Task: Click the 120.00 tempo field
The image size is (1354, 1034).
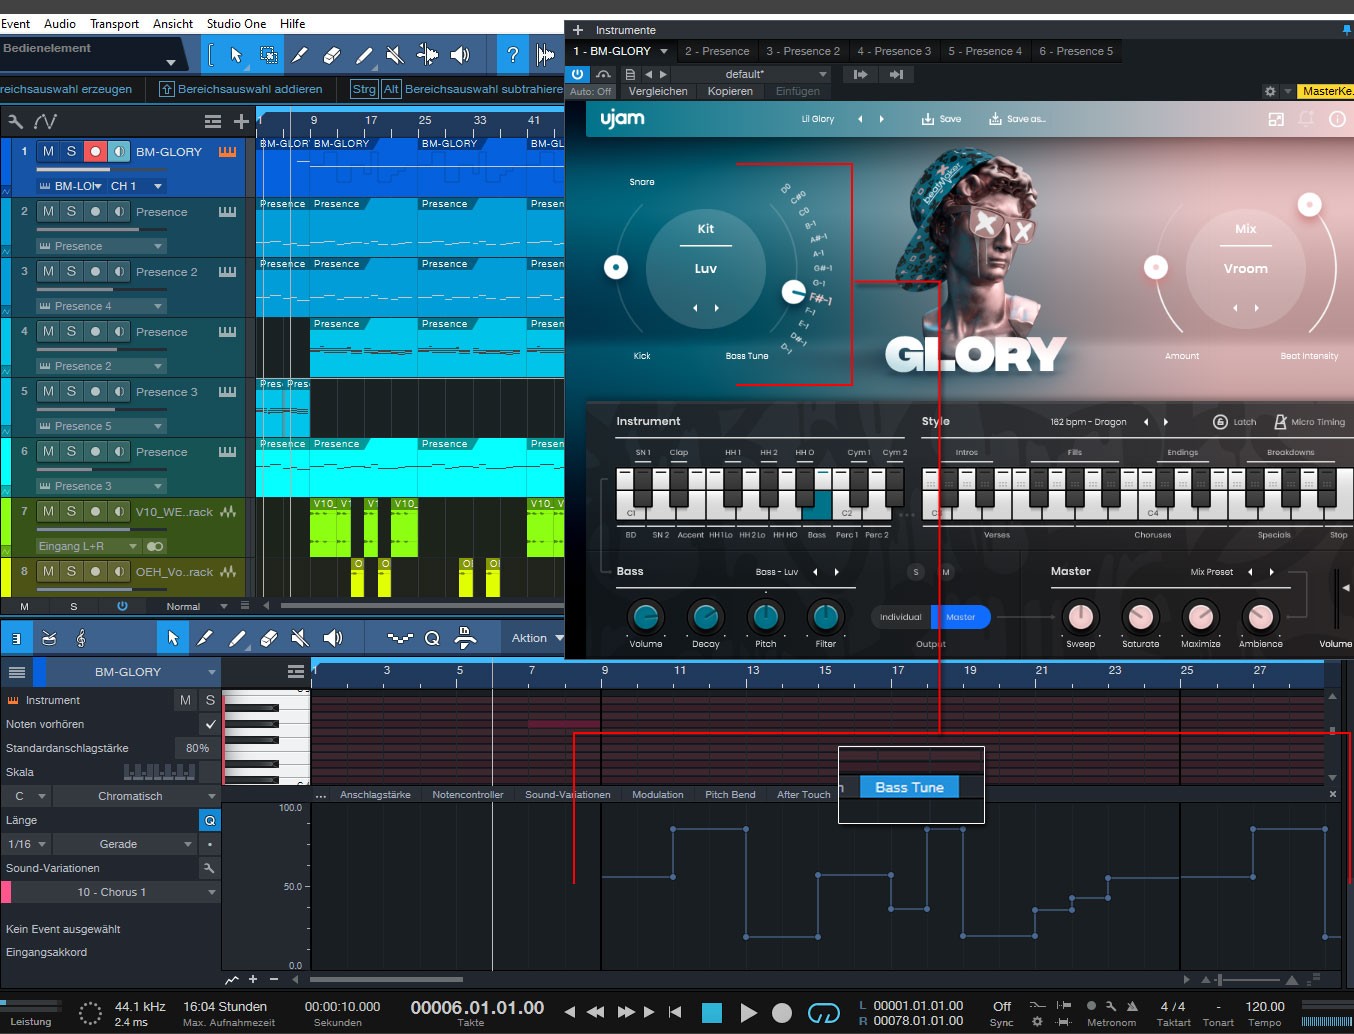Action: click(x=1265, y=1007)
